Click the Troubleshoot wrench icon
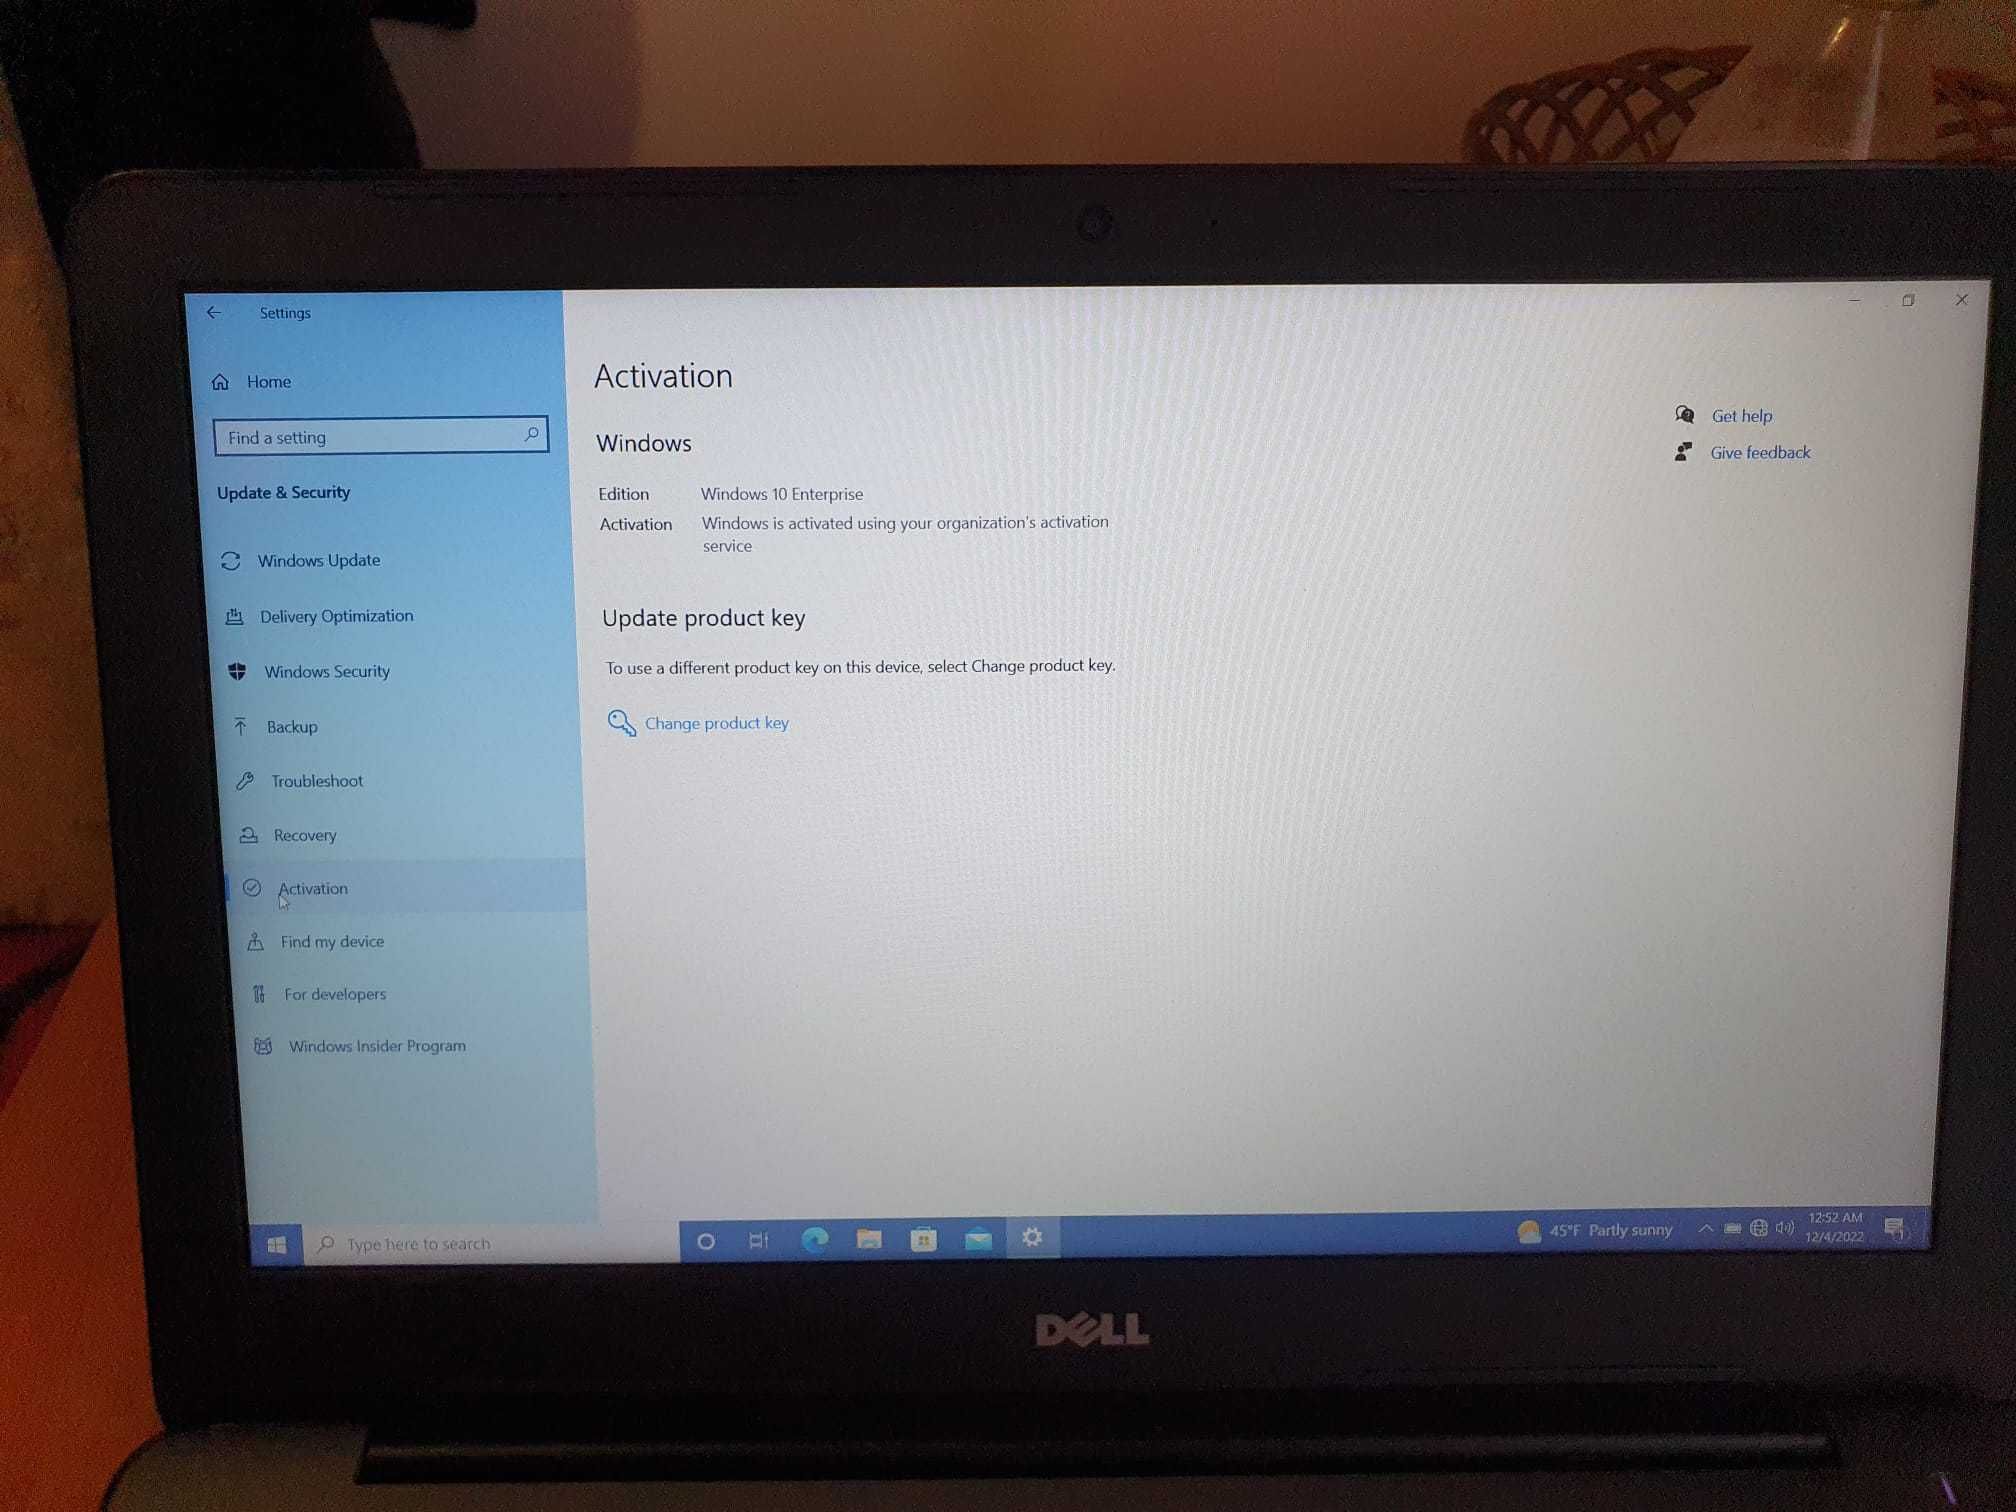This screenshot has height=1512, width=2016. click(243, 780)
